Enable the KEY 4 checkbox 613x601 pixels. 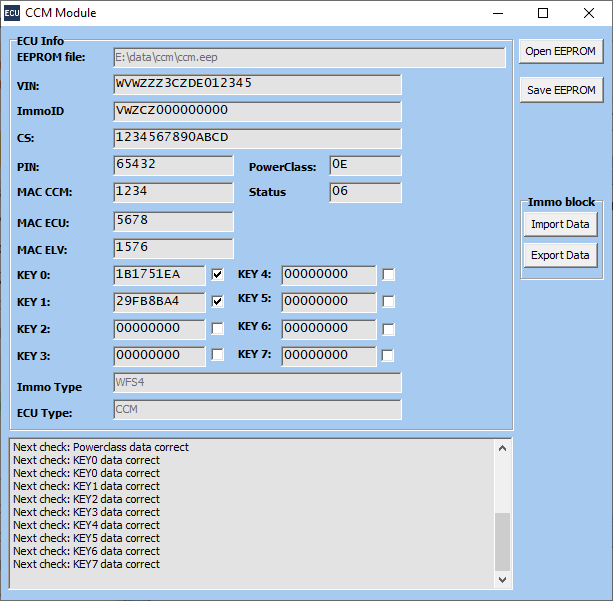[x=388, y=274]
